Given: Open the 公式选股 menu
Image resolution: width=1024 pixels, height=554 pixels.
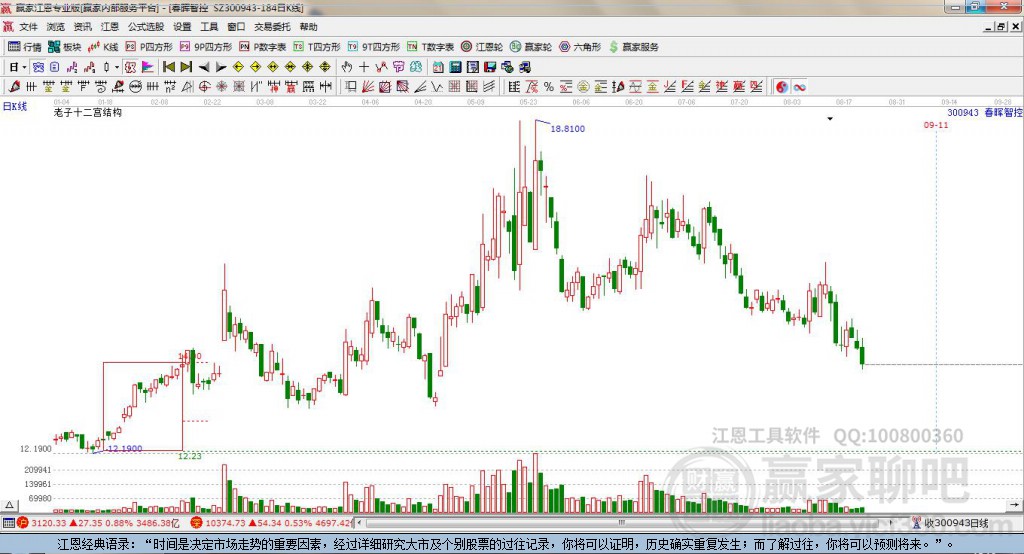Looking at the screenshot, I should tap(144, 27).
